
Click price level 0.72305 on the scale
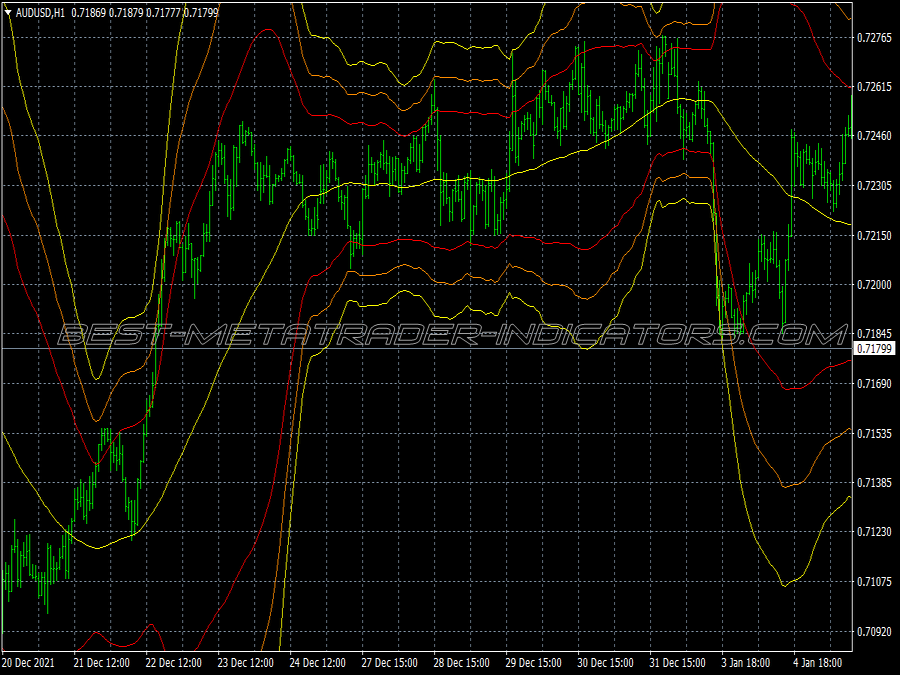click(x=874, y=185)
